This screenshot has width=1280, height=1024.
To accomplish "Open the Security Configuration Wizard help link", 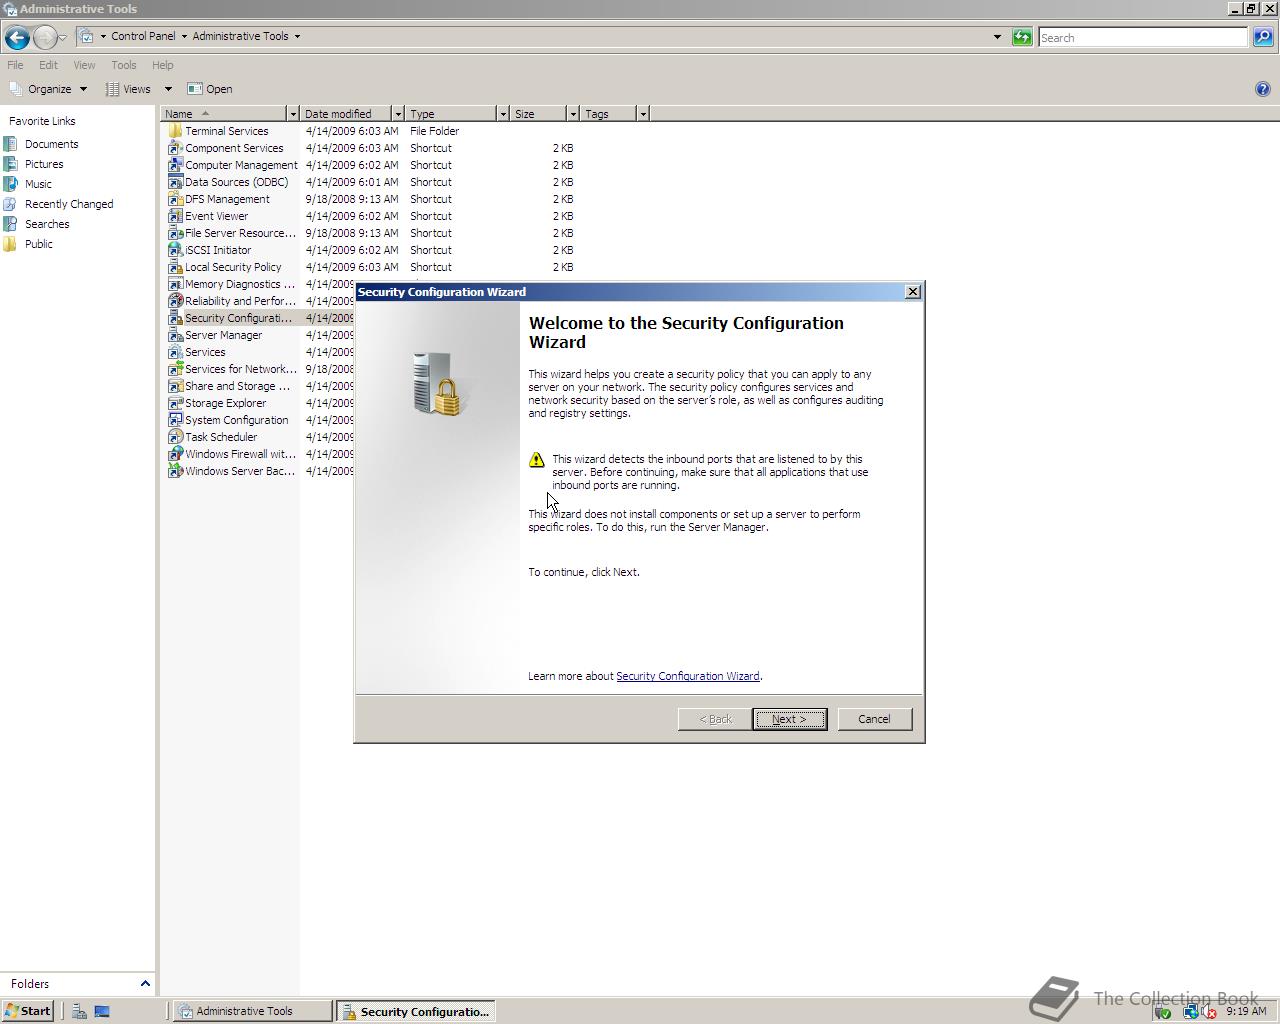I will (687, 676).
